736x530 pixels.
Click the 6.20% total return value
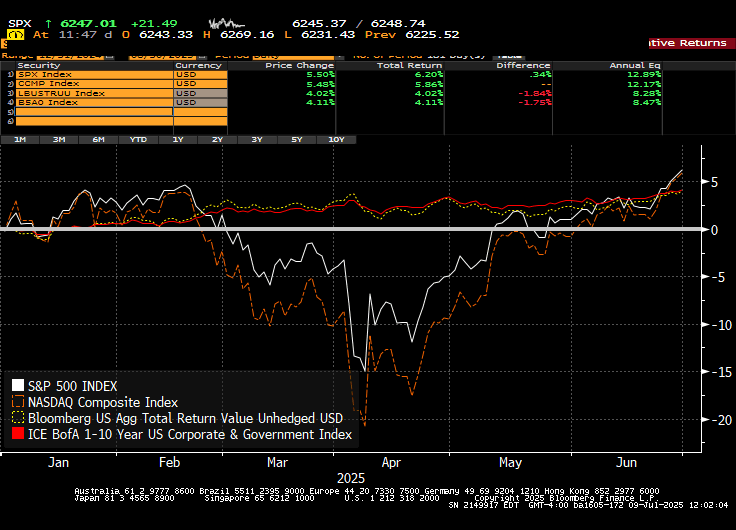(x=429, y=74)
